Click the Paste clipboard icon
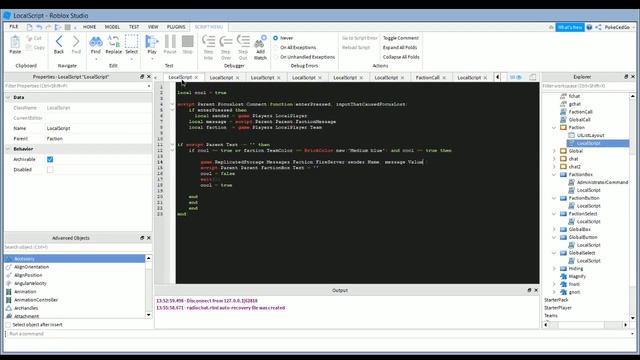Screen dimensions: 640x360 (15, 42)
